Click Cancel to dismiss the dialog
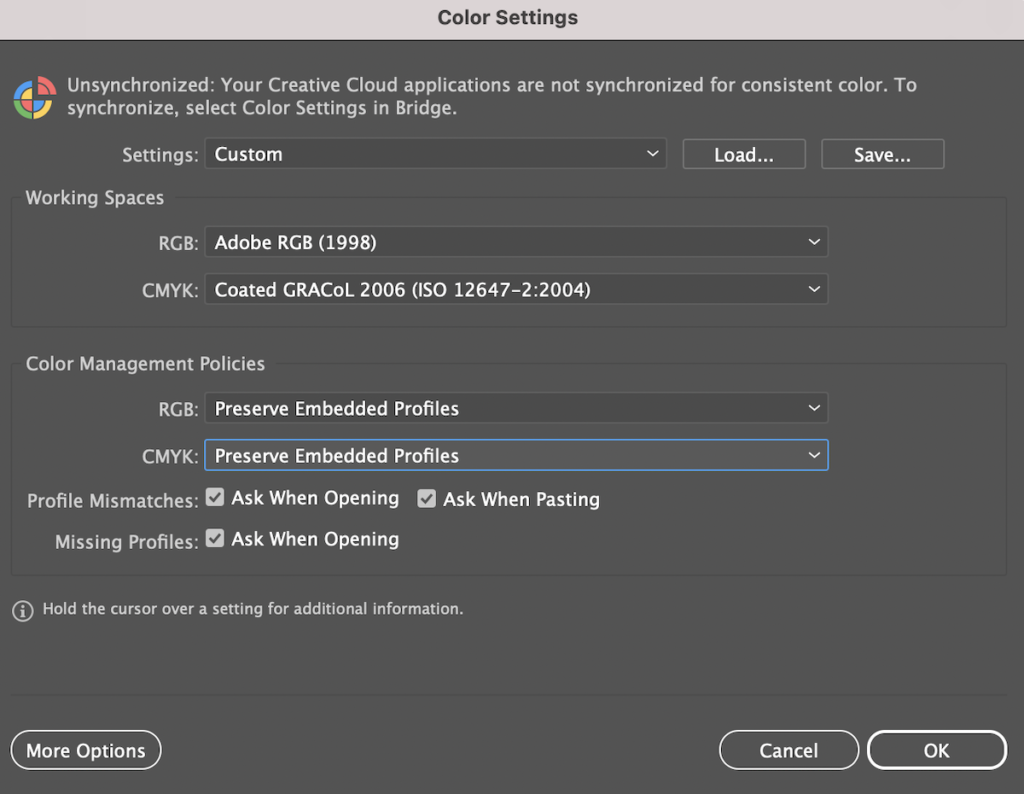 pyautogui.click(x=788, y=750)
